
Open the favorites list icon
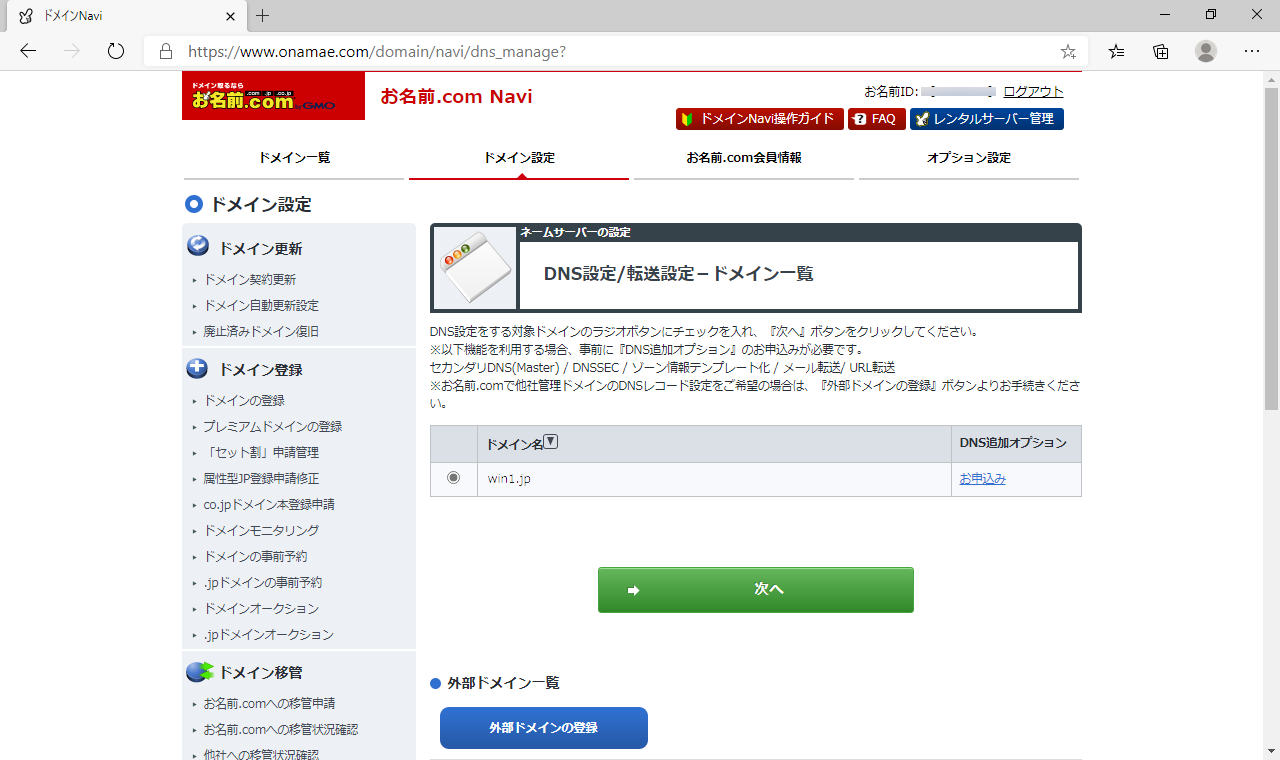tap(1117, 51)
